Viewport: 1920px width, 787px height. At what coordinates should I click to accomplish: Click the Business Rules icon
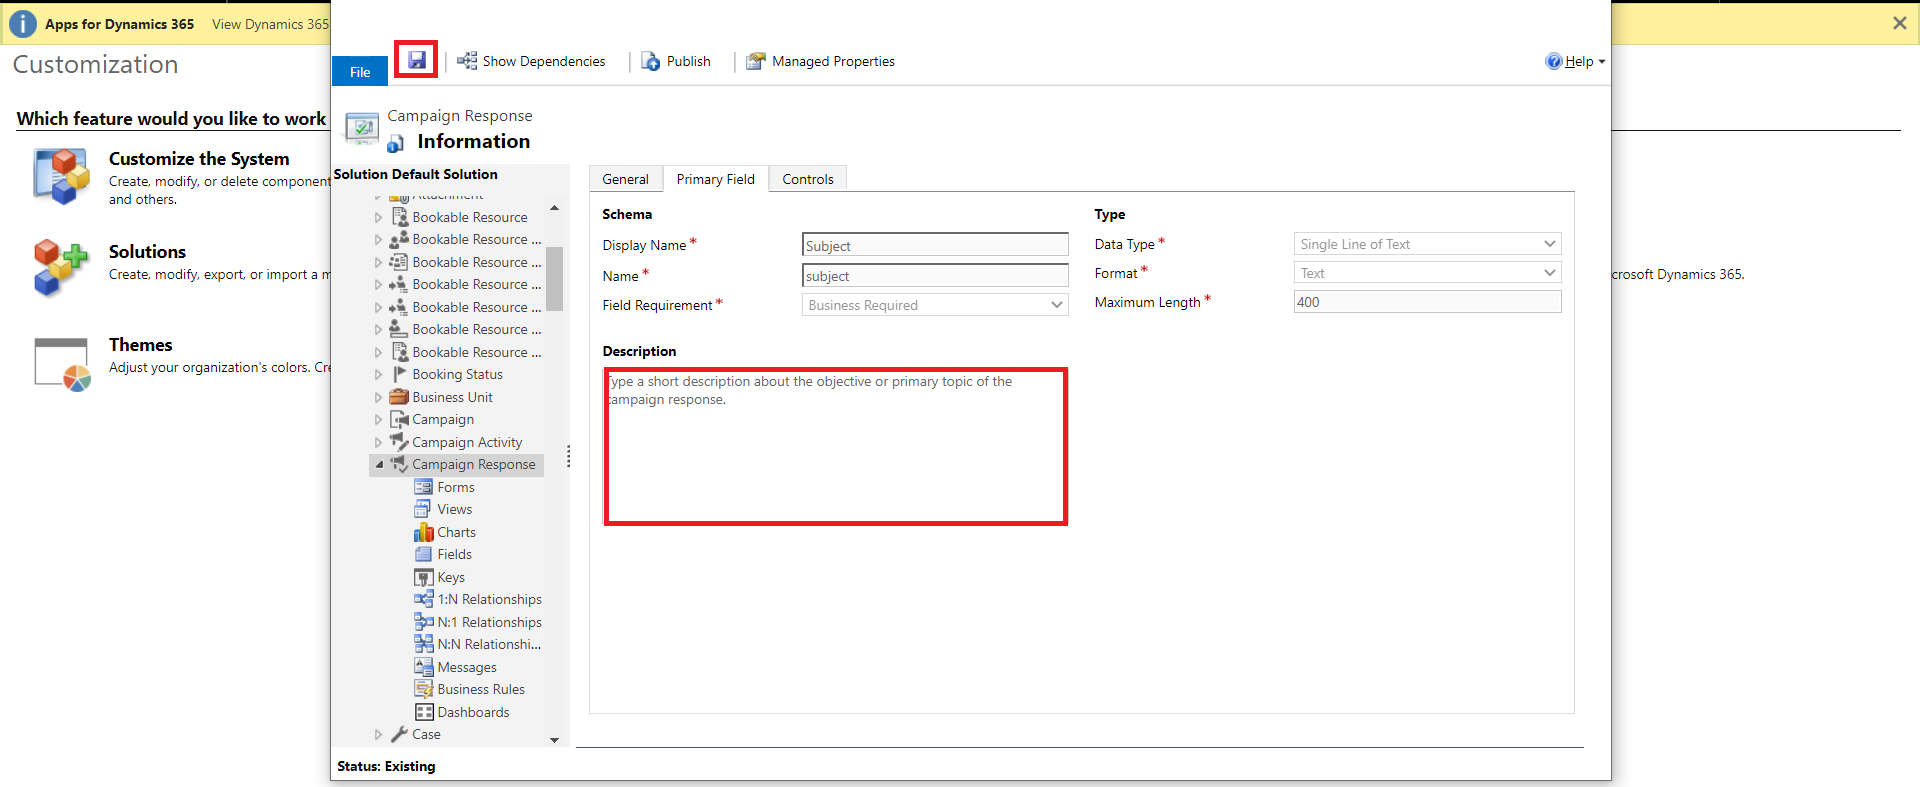[424, 690]
